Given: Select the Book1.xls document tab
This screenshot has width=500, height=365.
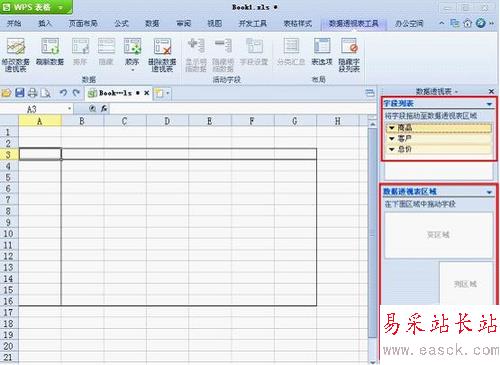Looking at the screenshot, I should point(115,93).
